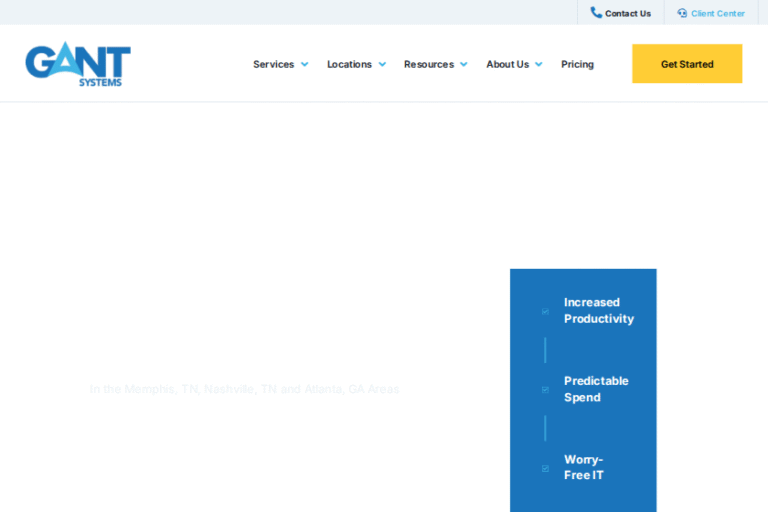The image size is (768, 512).
Task: Click the check icon beside Predictable Spend
Action: (545, 389)
